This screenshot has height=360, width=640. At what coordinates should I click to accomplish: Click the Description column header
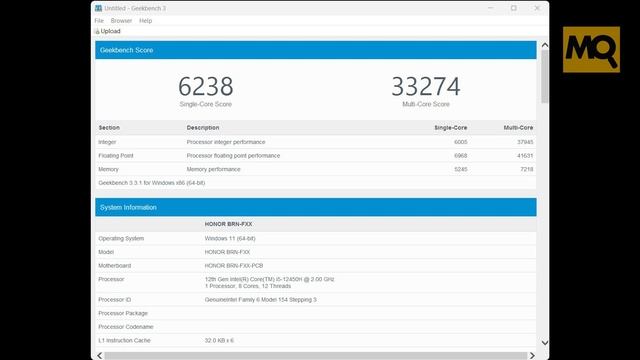(203, 128)
